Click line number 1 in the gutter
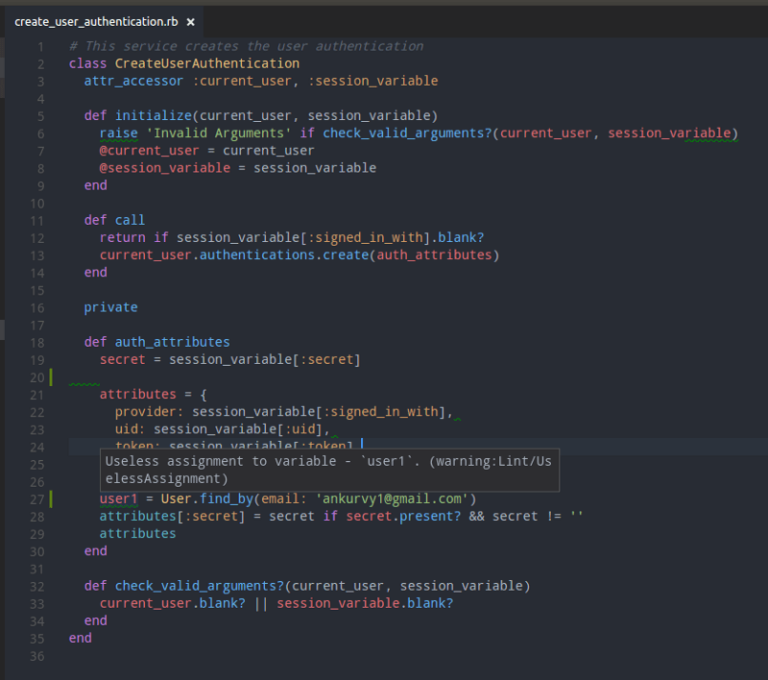 (x=39, y=46)
